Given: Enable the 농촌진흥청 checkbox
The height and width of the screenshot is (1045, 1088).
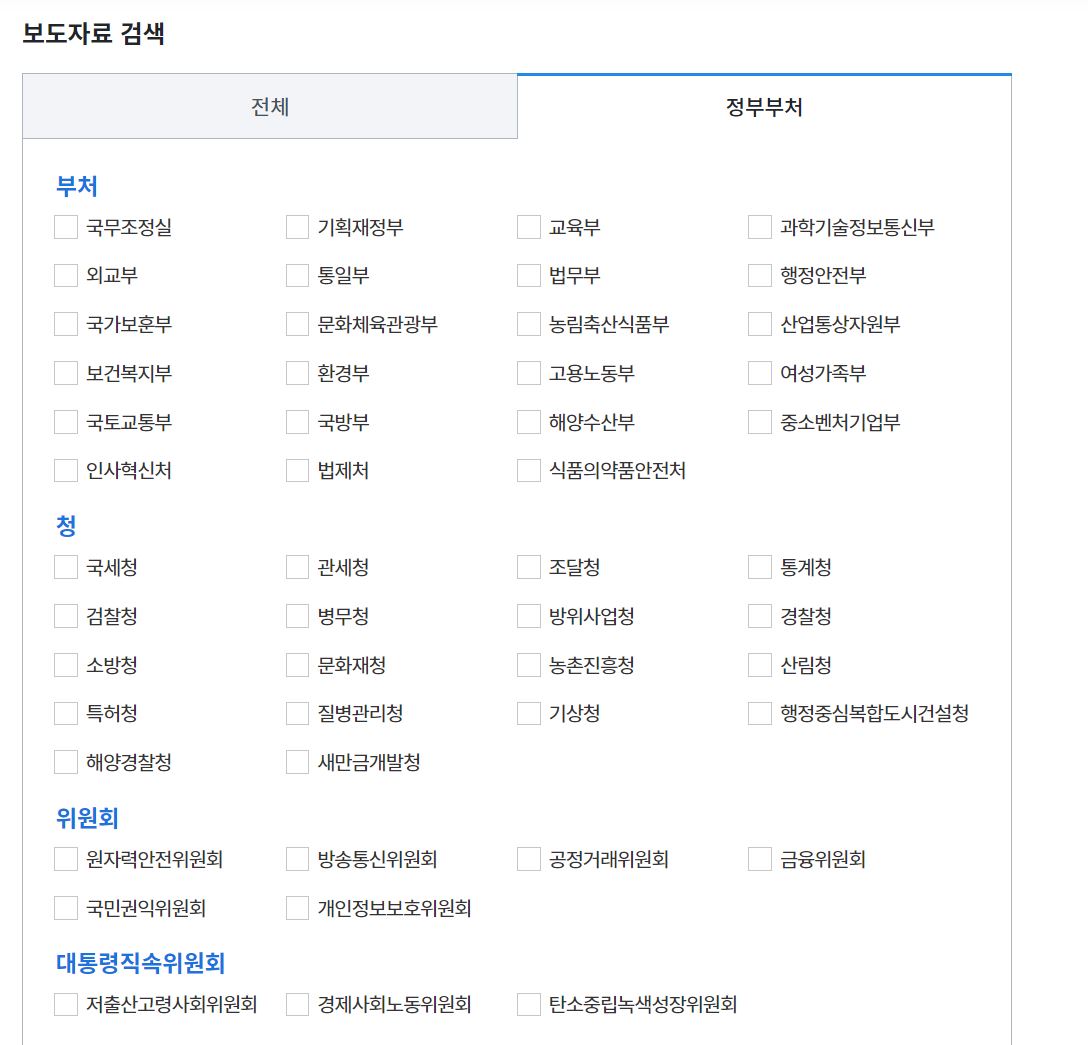Looking at the screenshot, I should coord(529,665).
